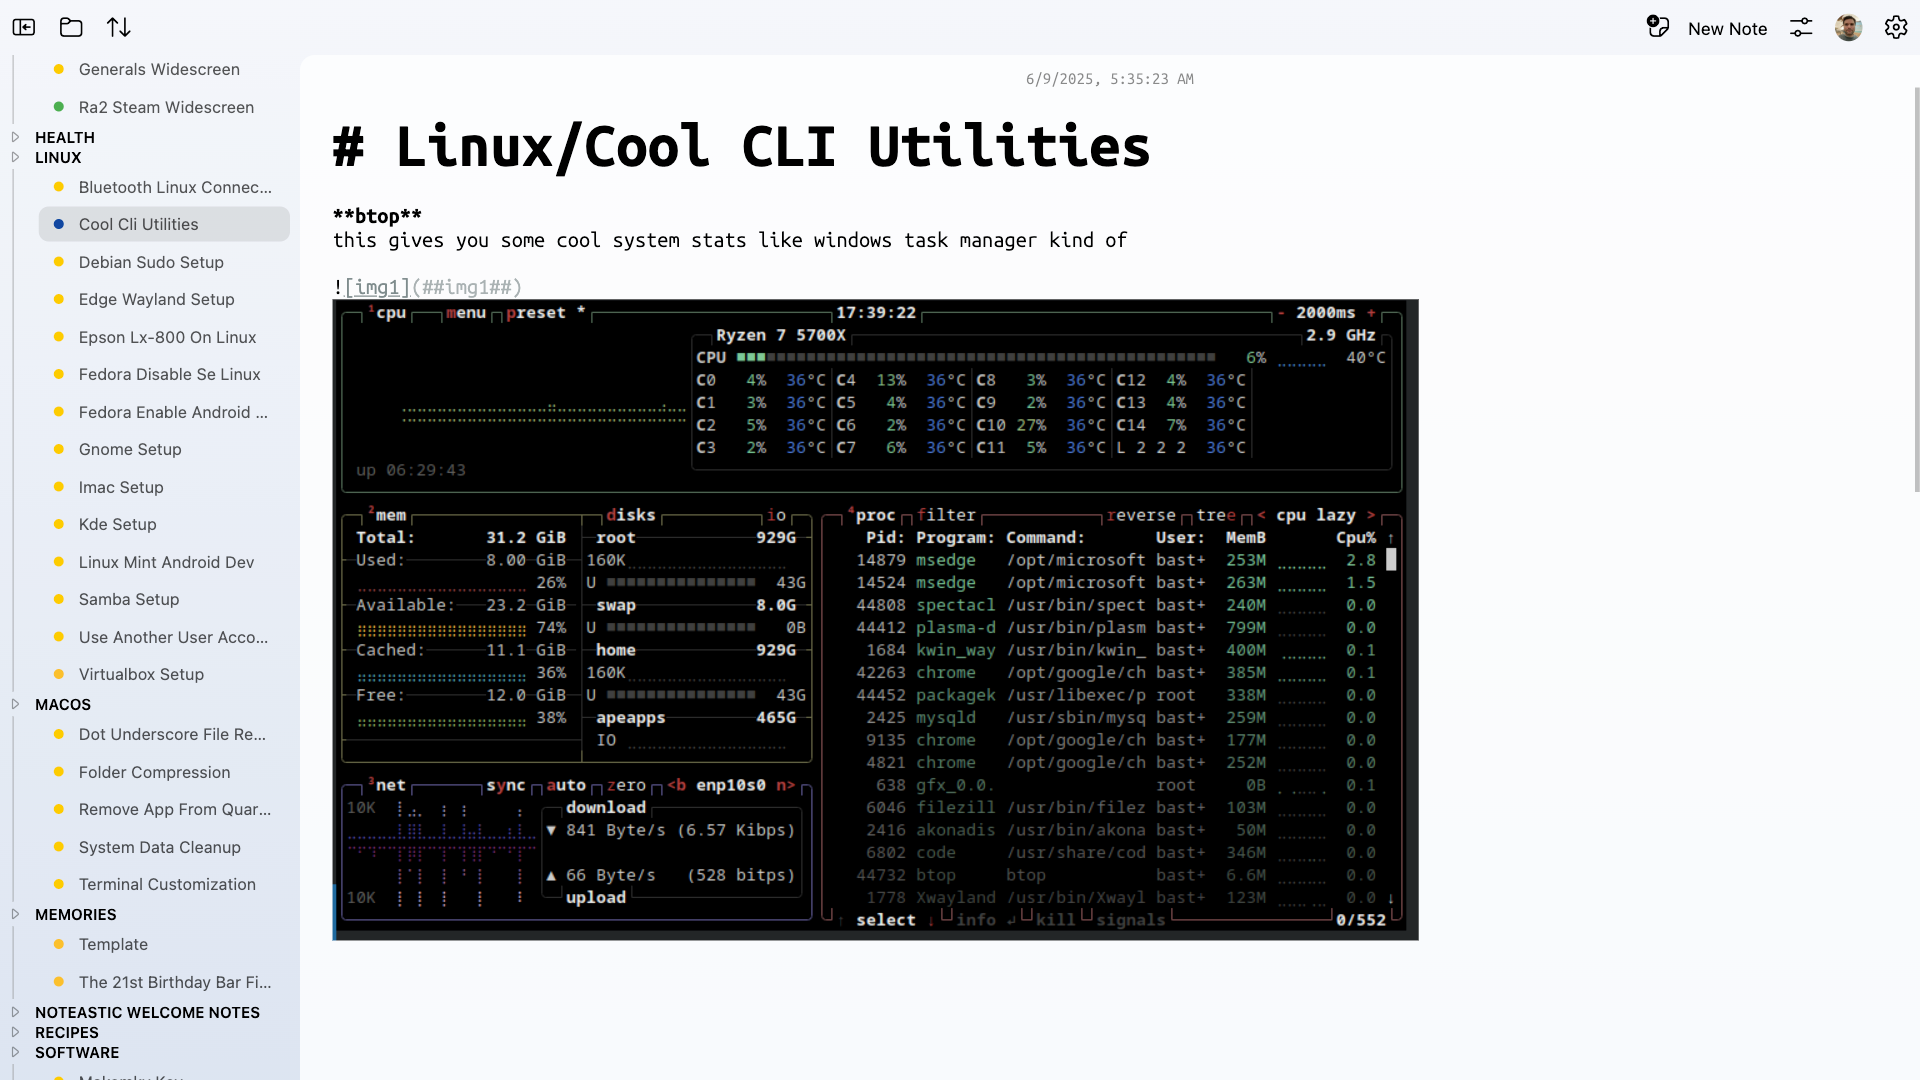Open the settings gear icon
Image resolution: width=1920 pixels, height=1080 pixels.
coord(1896,28)
